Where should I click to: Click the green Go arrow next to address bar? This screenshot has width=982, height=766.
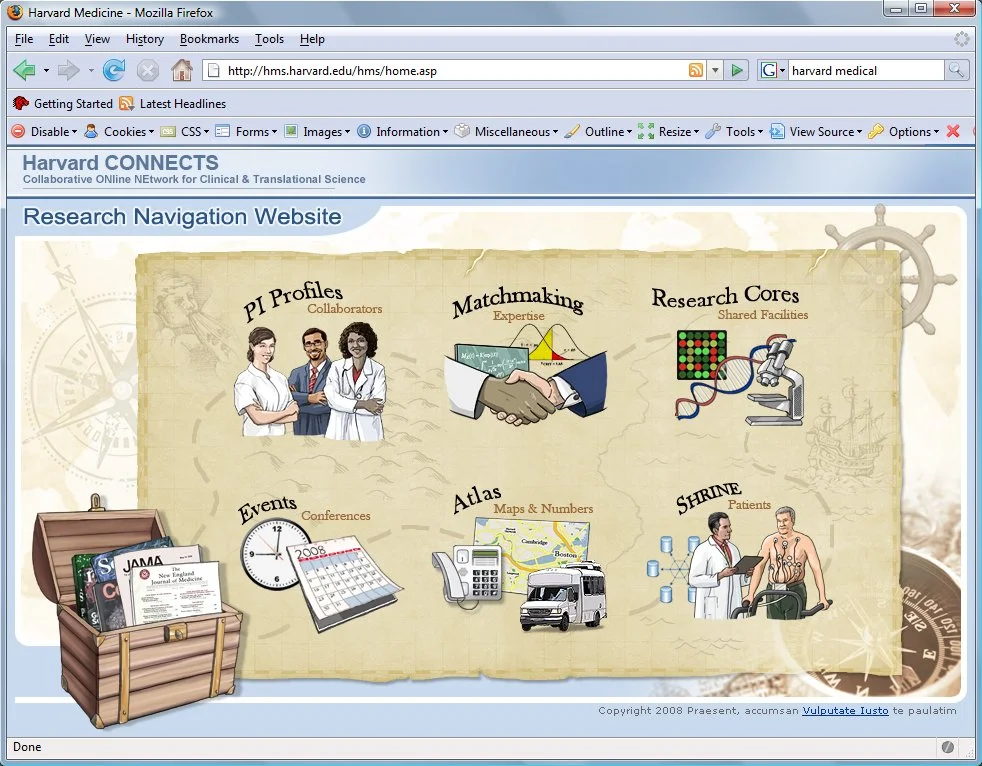pyautogui.click(x=737, y=70)
